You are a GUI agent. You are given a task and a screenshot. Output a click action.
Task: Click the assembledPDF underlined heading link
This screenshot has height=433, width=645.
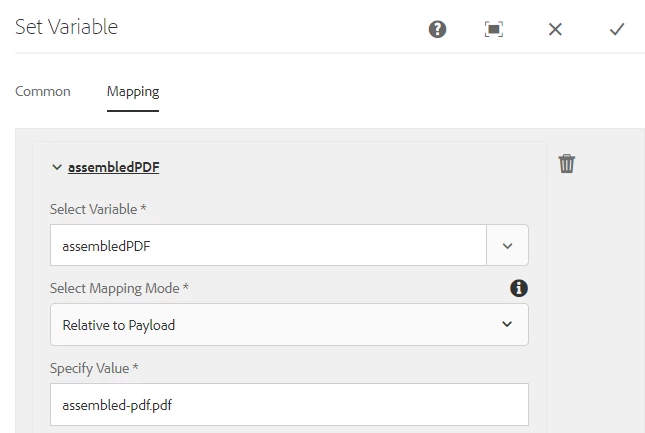point(114,167)
